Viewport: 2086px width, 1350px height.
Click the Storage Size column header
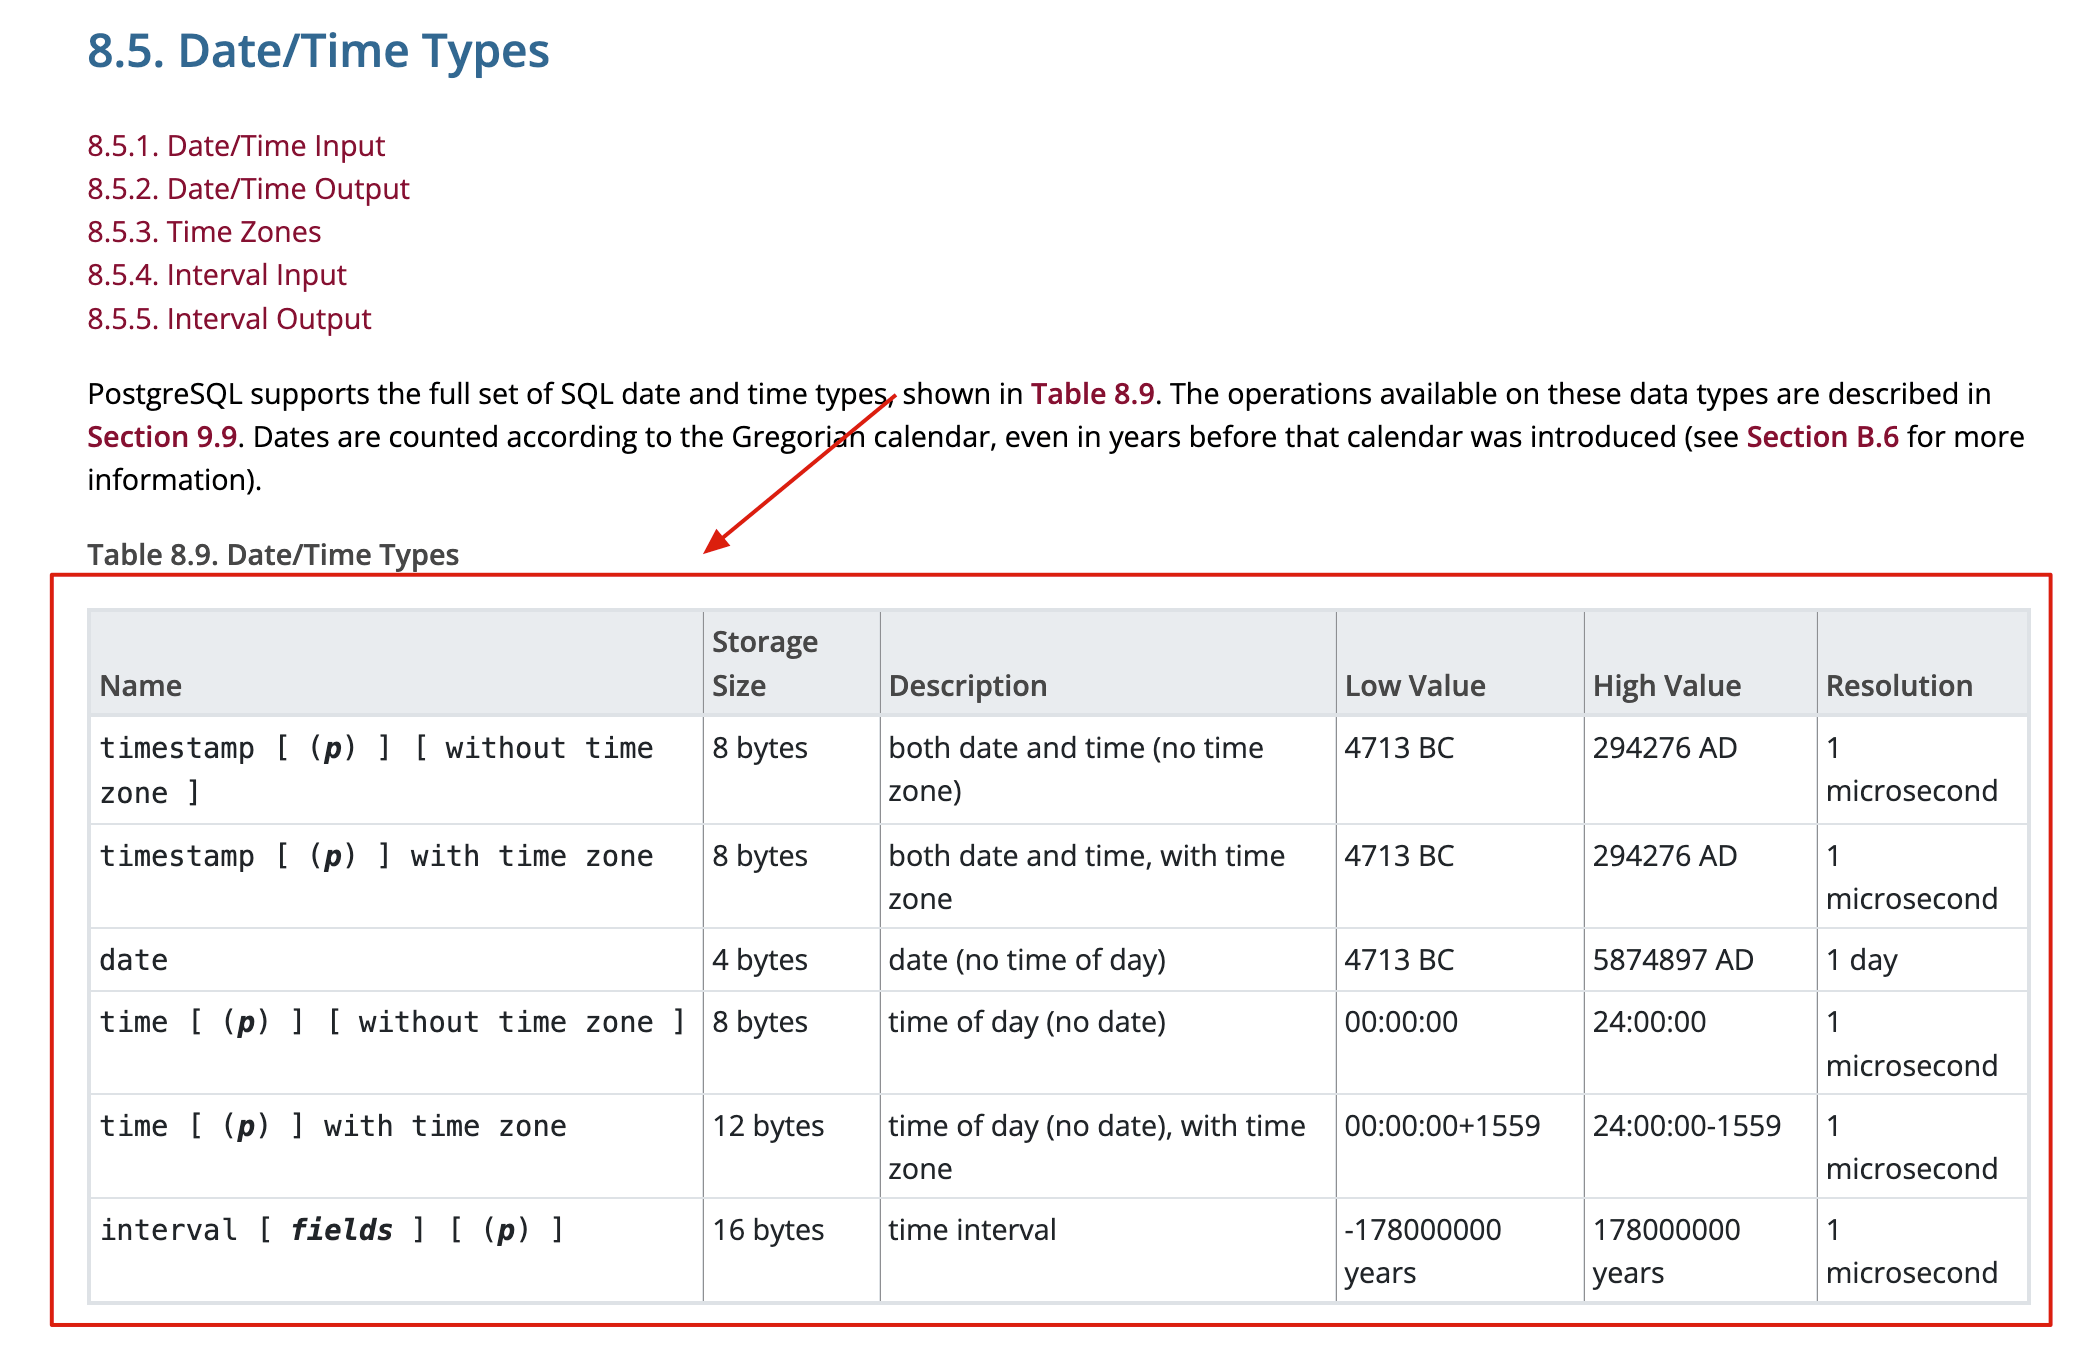764,663
